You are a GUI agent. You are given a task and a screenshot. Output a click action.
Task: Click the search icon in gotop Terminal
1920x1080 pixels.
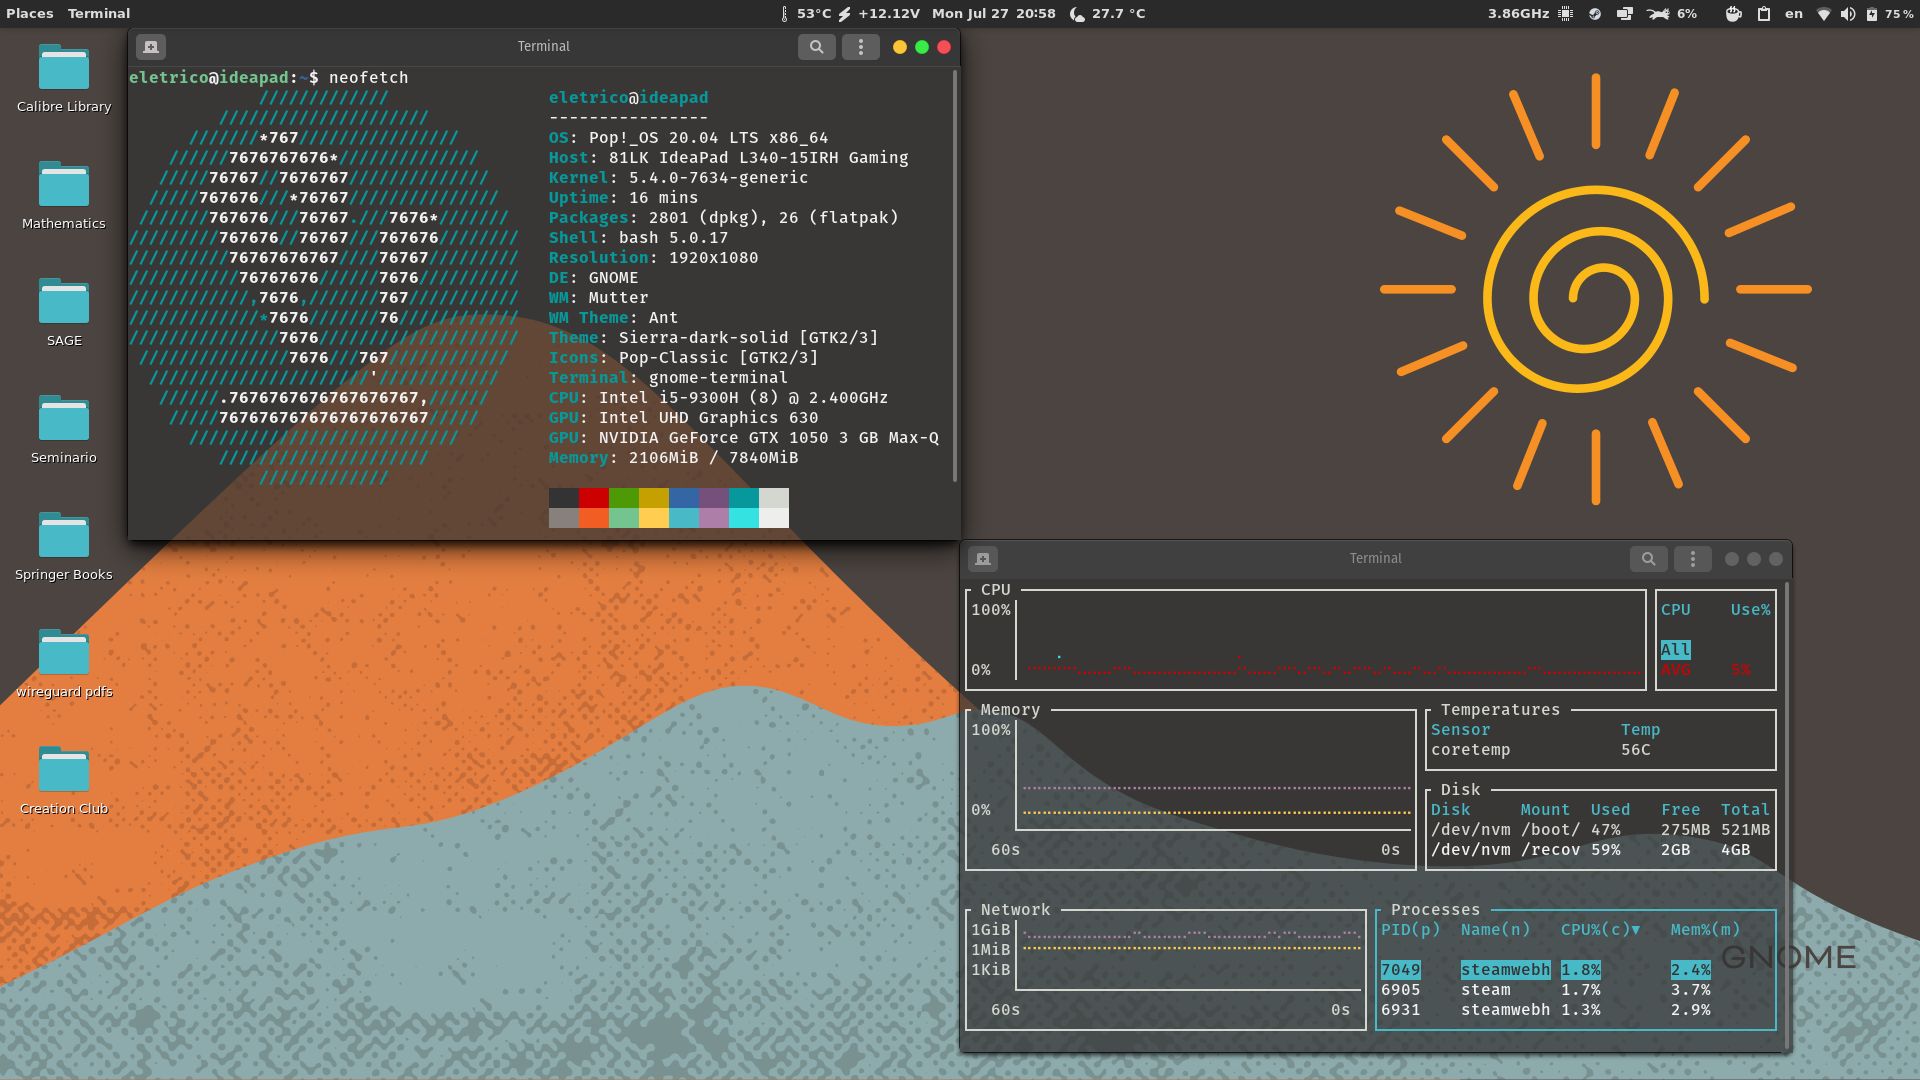coord(1649,559)
